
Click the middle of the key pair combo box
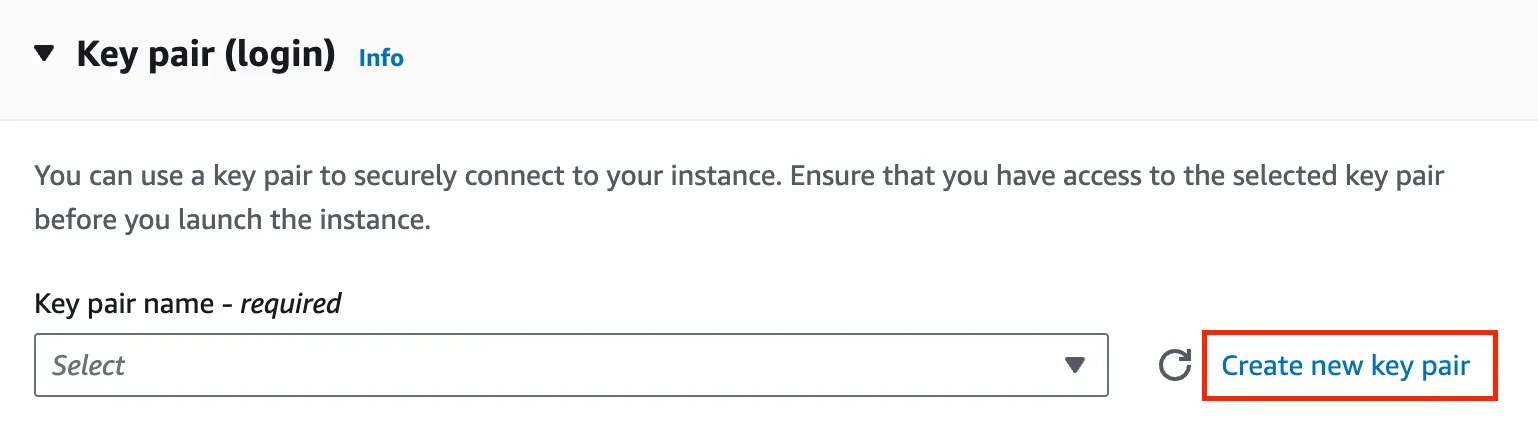point(571,365)
